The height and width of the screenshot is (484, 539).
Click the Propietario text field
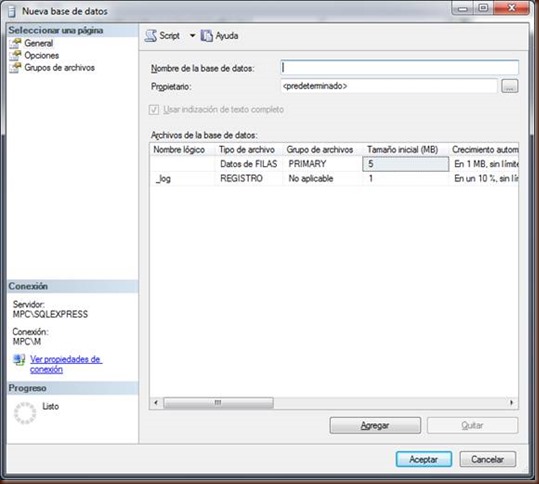point(389,86)
